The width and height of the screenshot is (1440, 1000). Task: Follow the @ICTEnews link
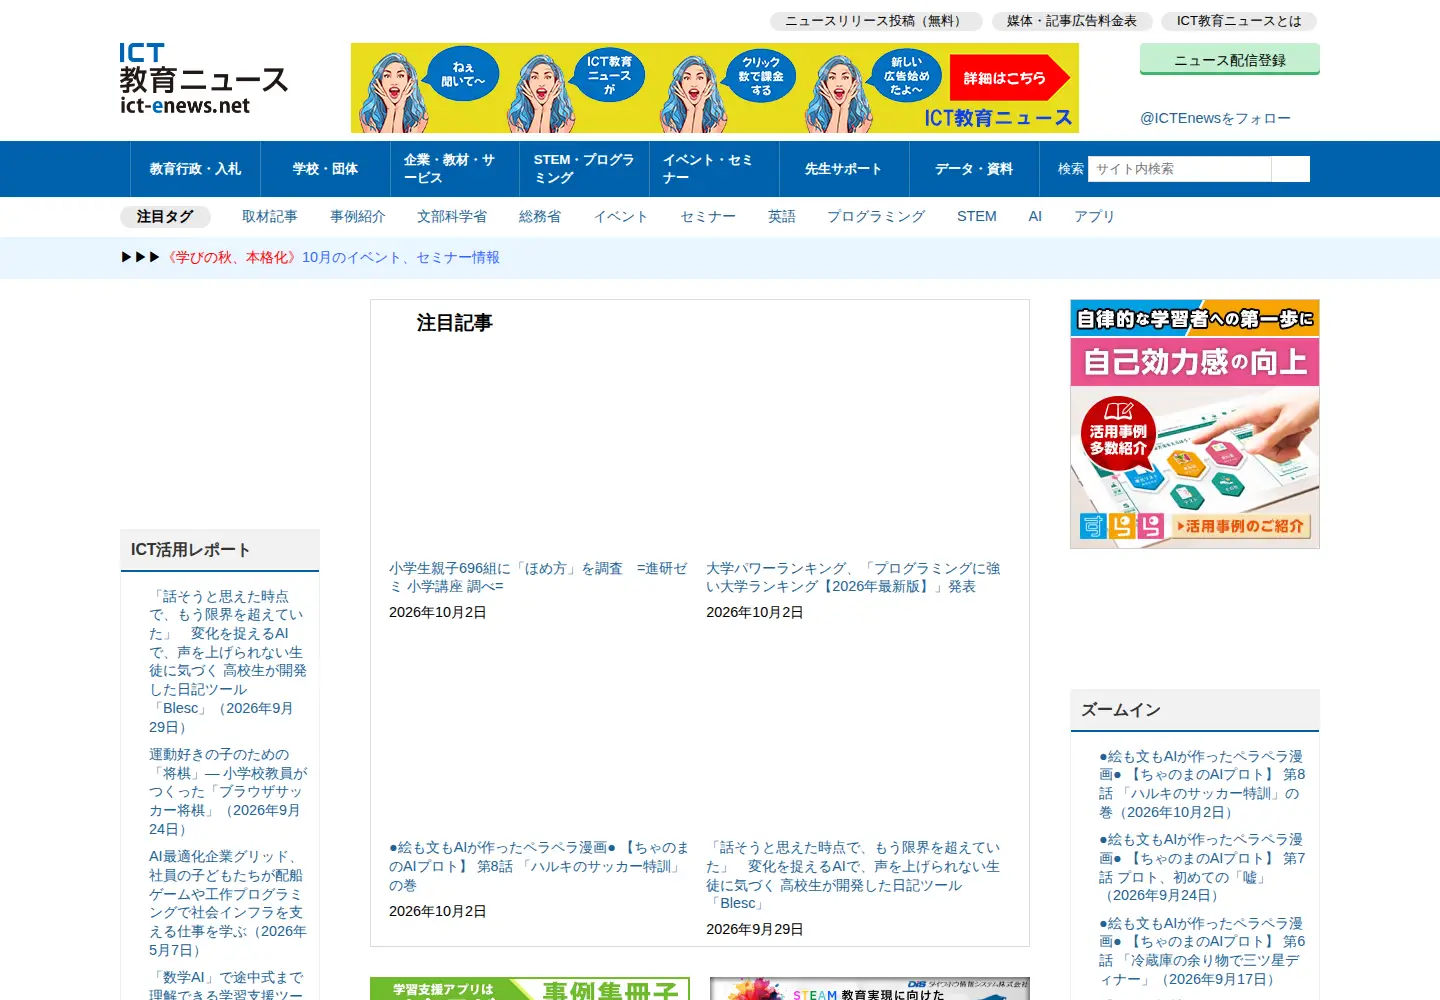[1215, 118]
